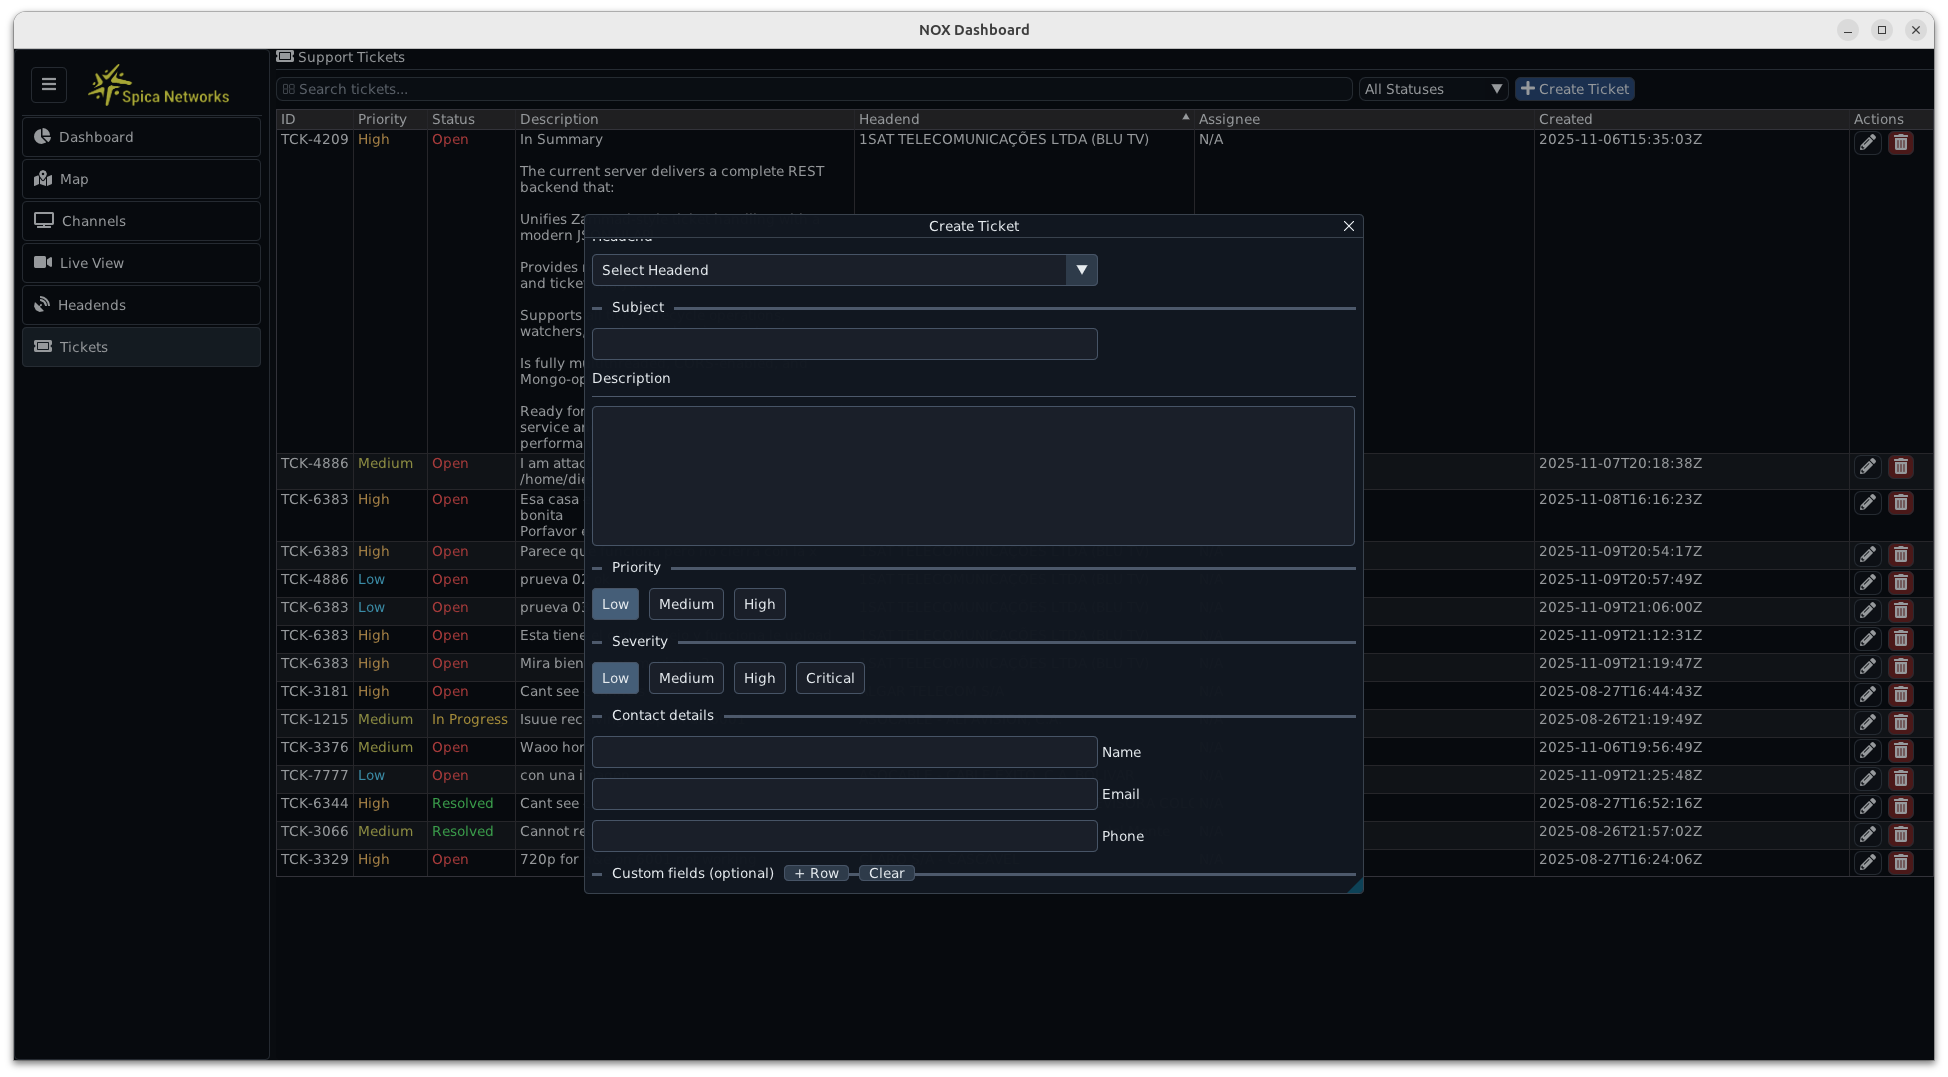This screenshot has height=1077, width=1948.
Task: Set Priority to High
Action: (759, 604)
